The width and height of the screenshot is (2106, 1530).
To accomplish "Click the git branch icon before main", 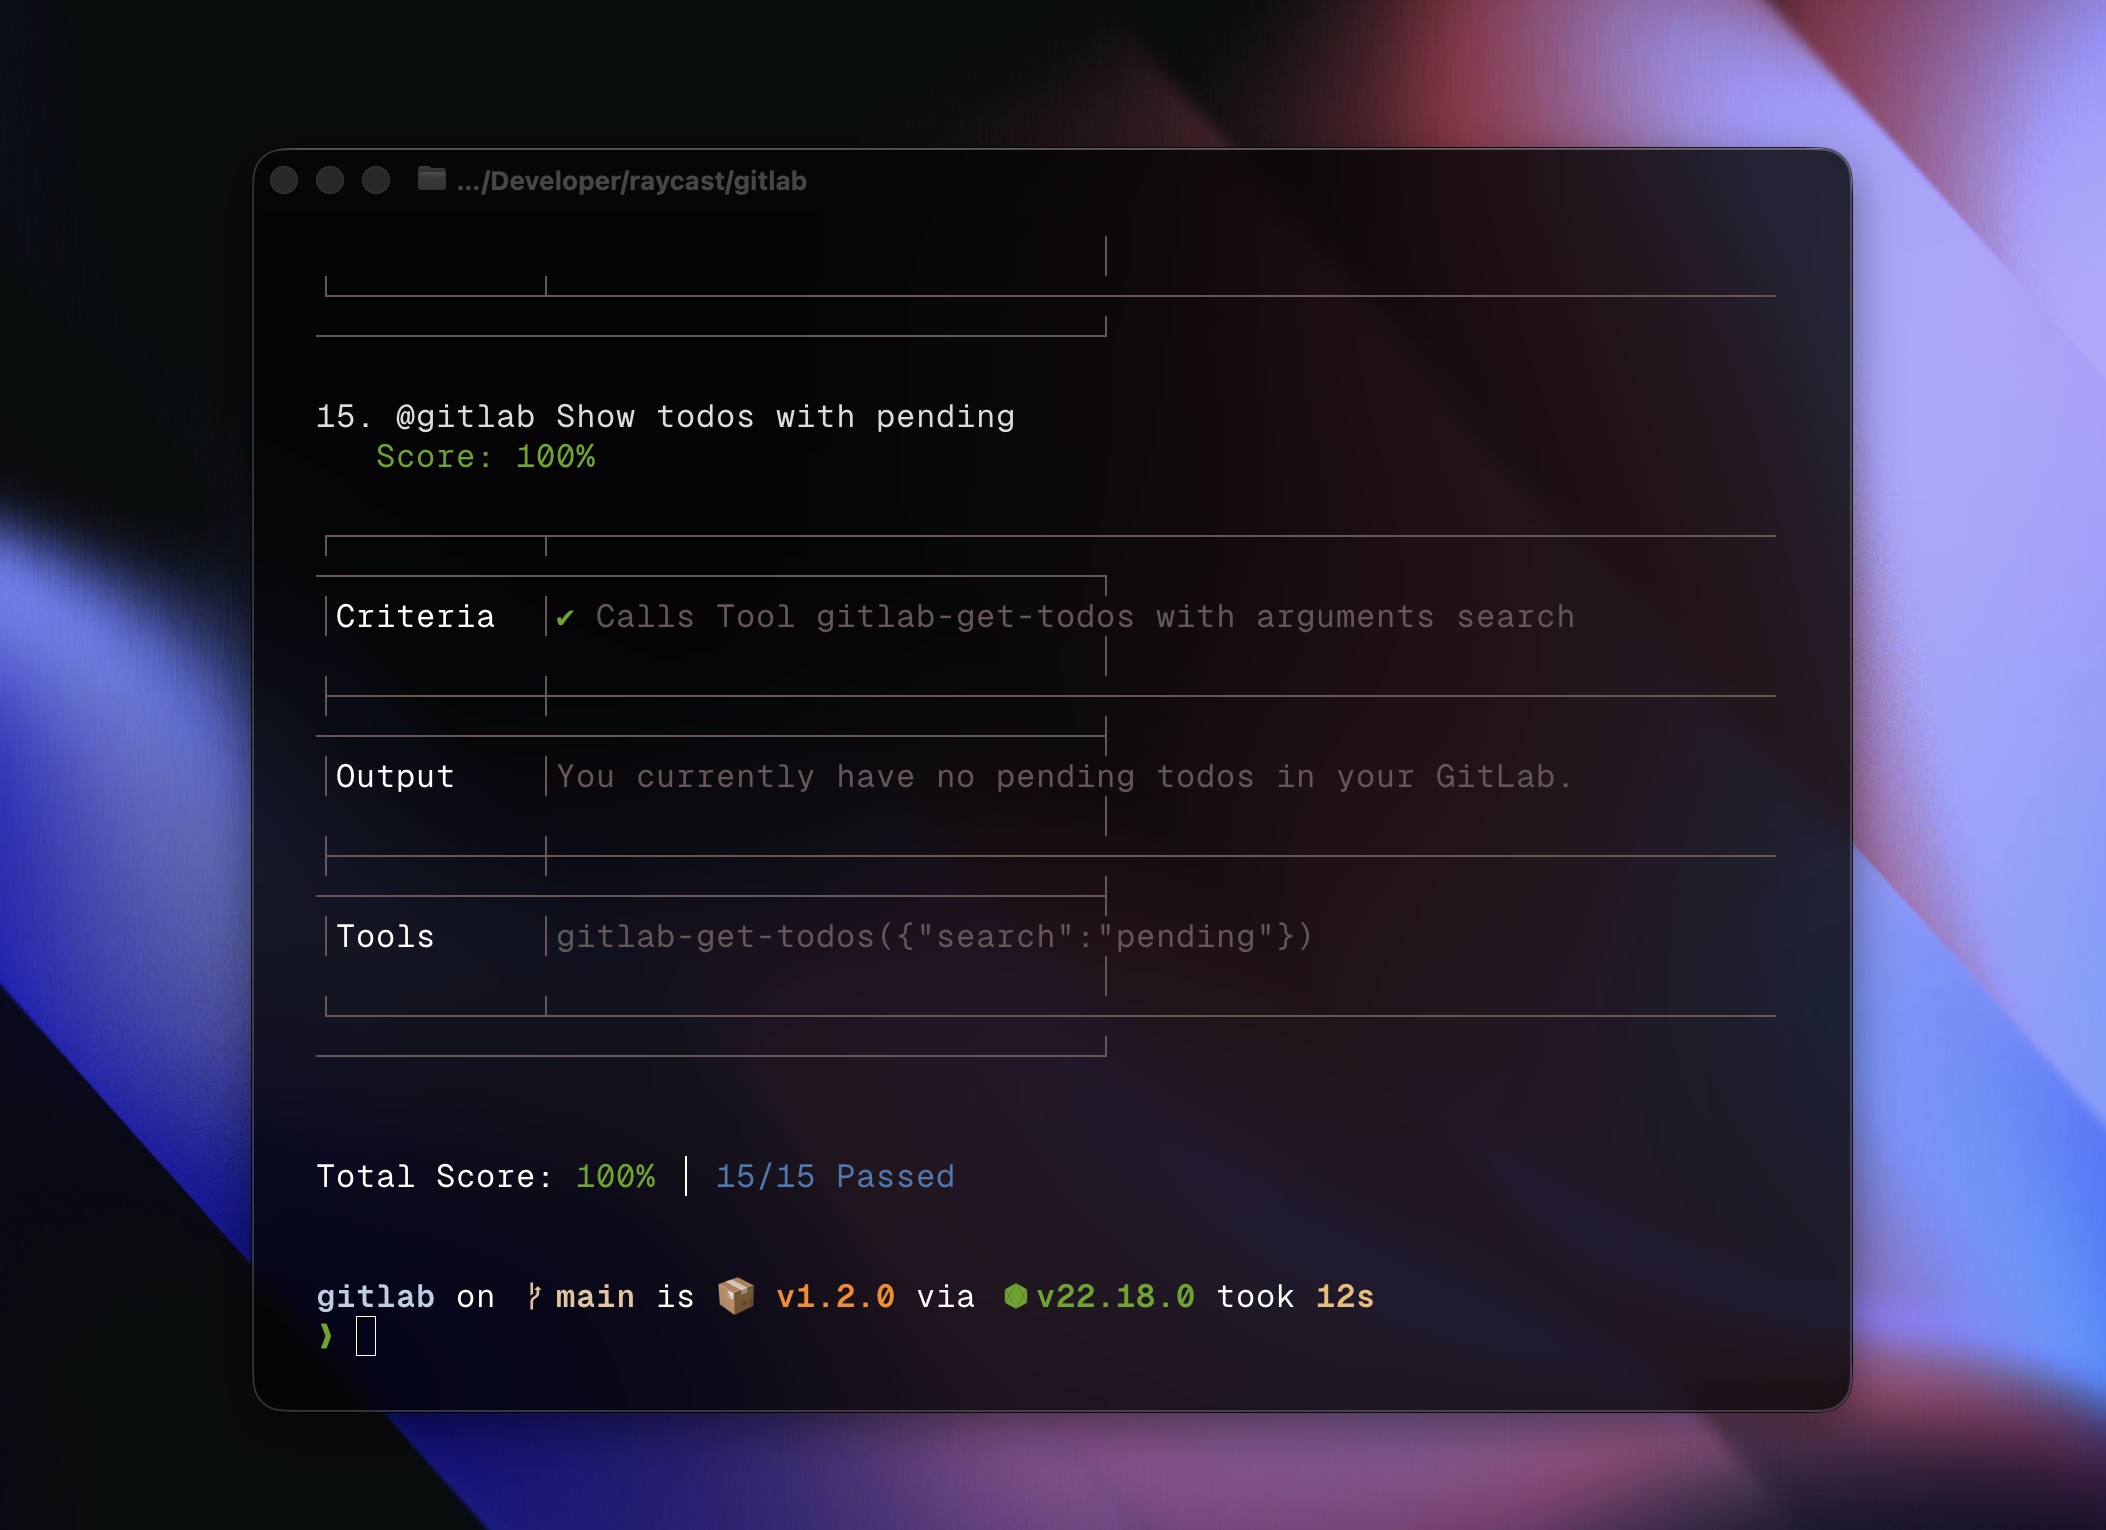I will click(x=534, y=1296).
